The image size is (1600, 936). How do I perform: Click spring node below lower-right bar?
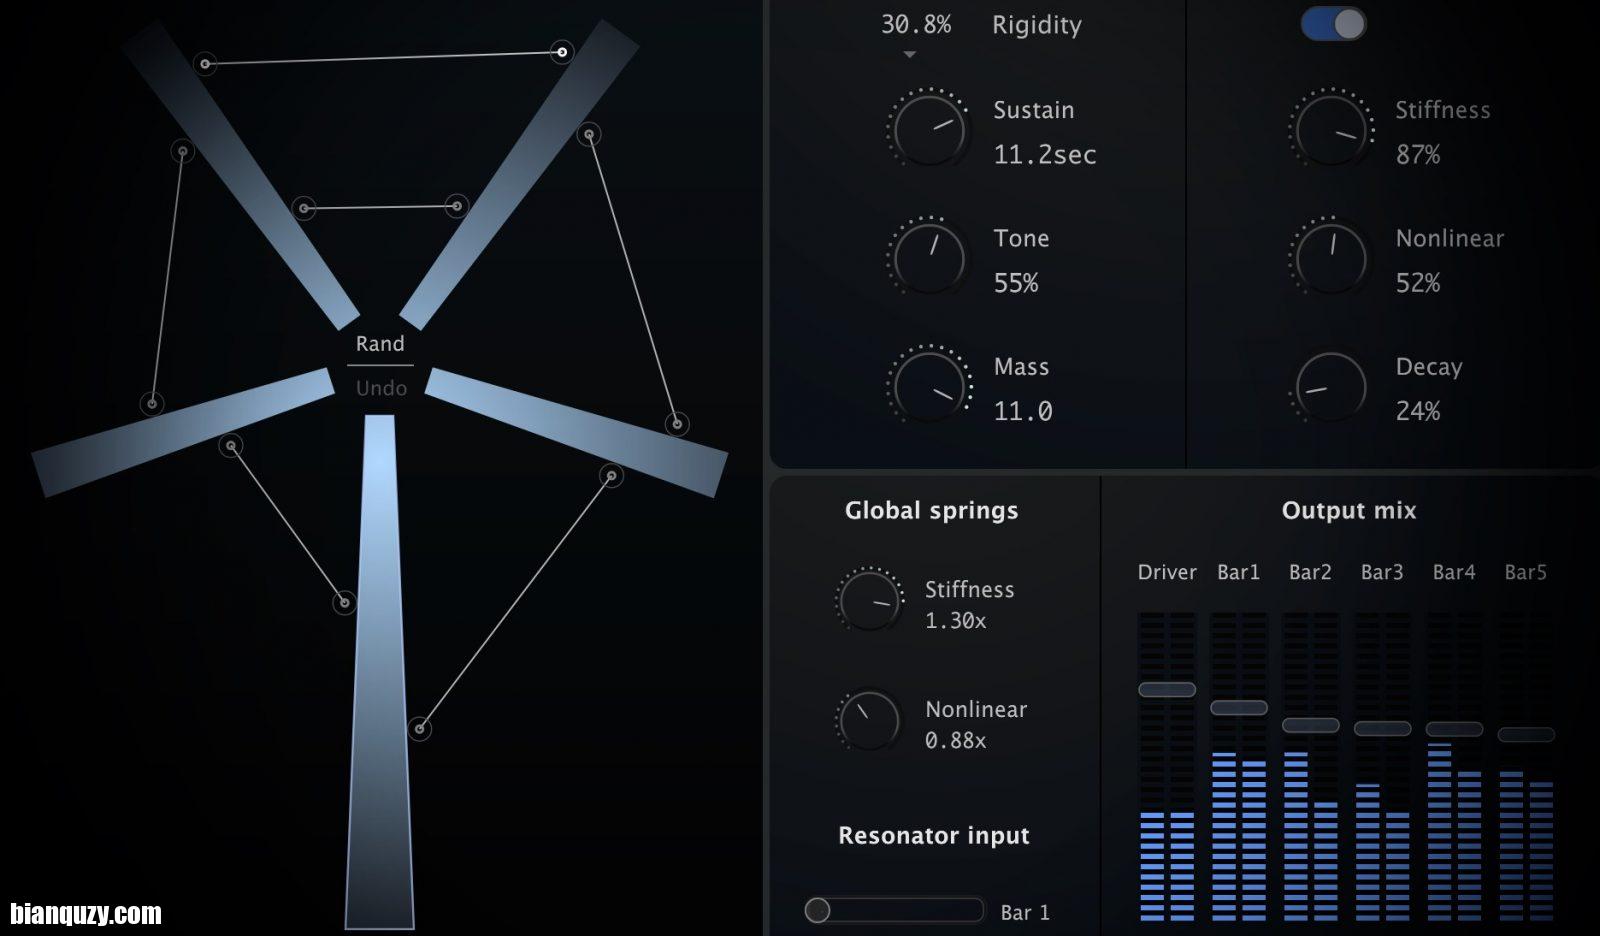tap(611, 476)
